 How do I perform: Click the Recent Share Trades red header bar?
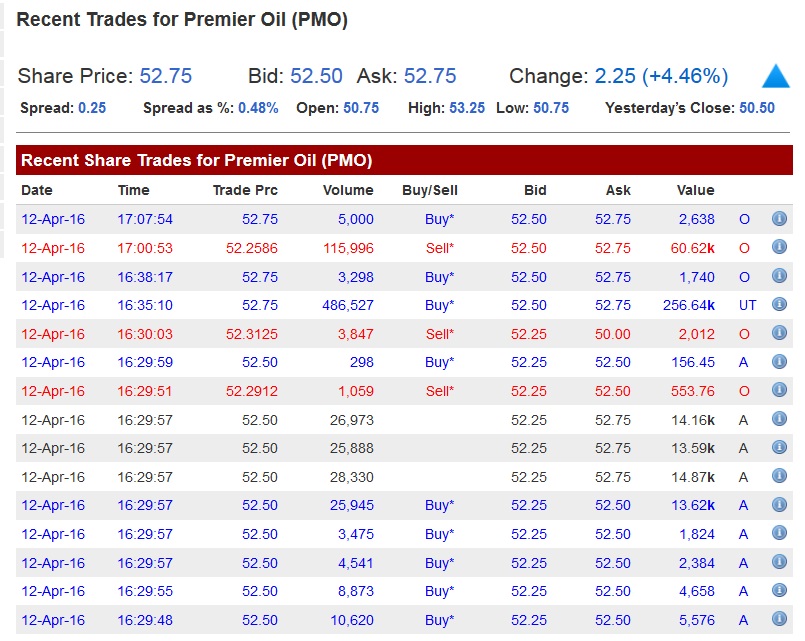(404, 160)
